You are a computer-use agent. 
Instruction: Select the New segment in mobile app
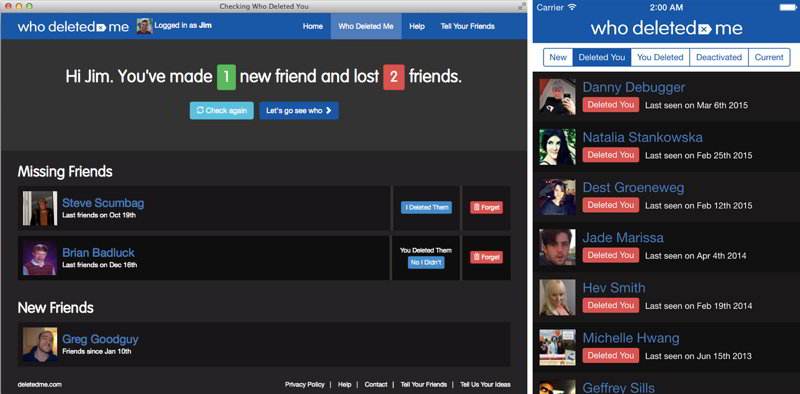(558, 57)
